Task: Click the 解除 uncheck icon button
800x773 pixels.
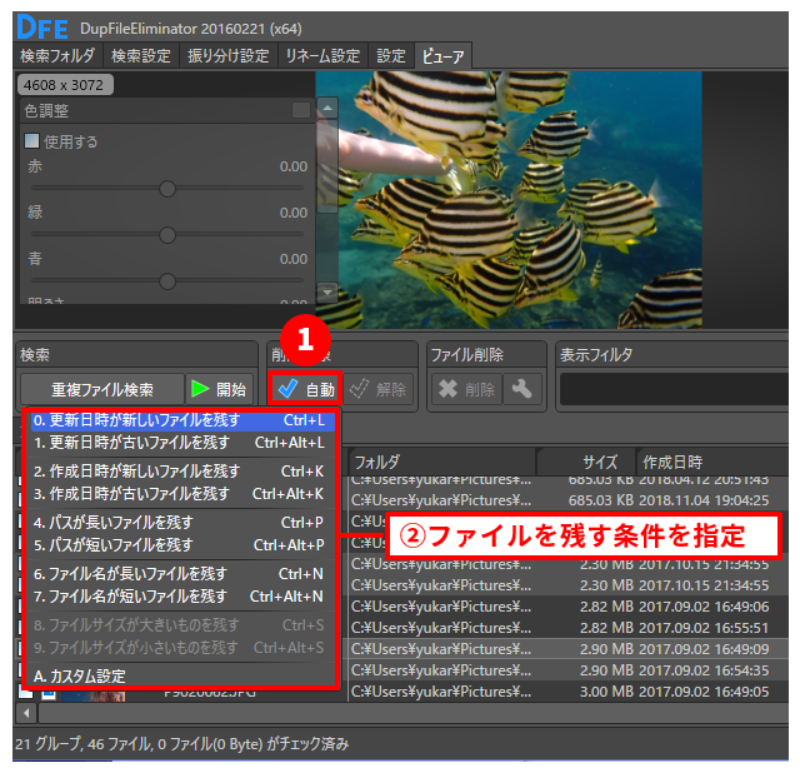Action: click(379, 389)
